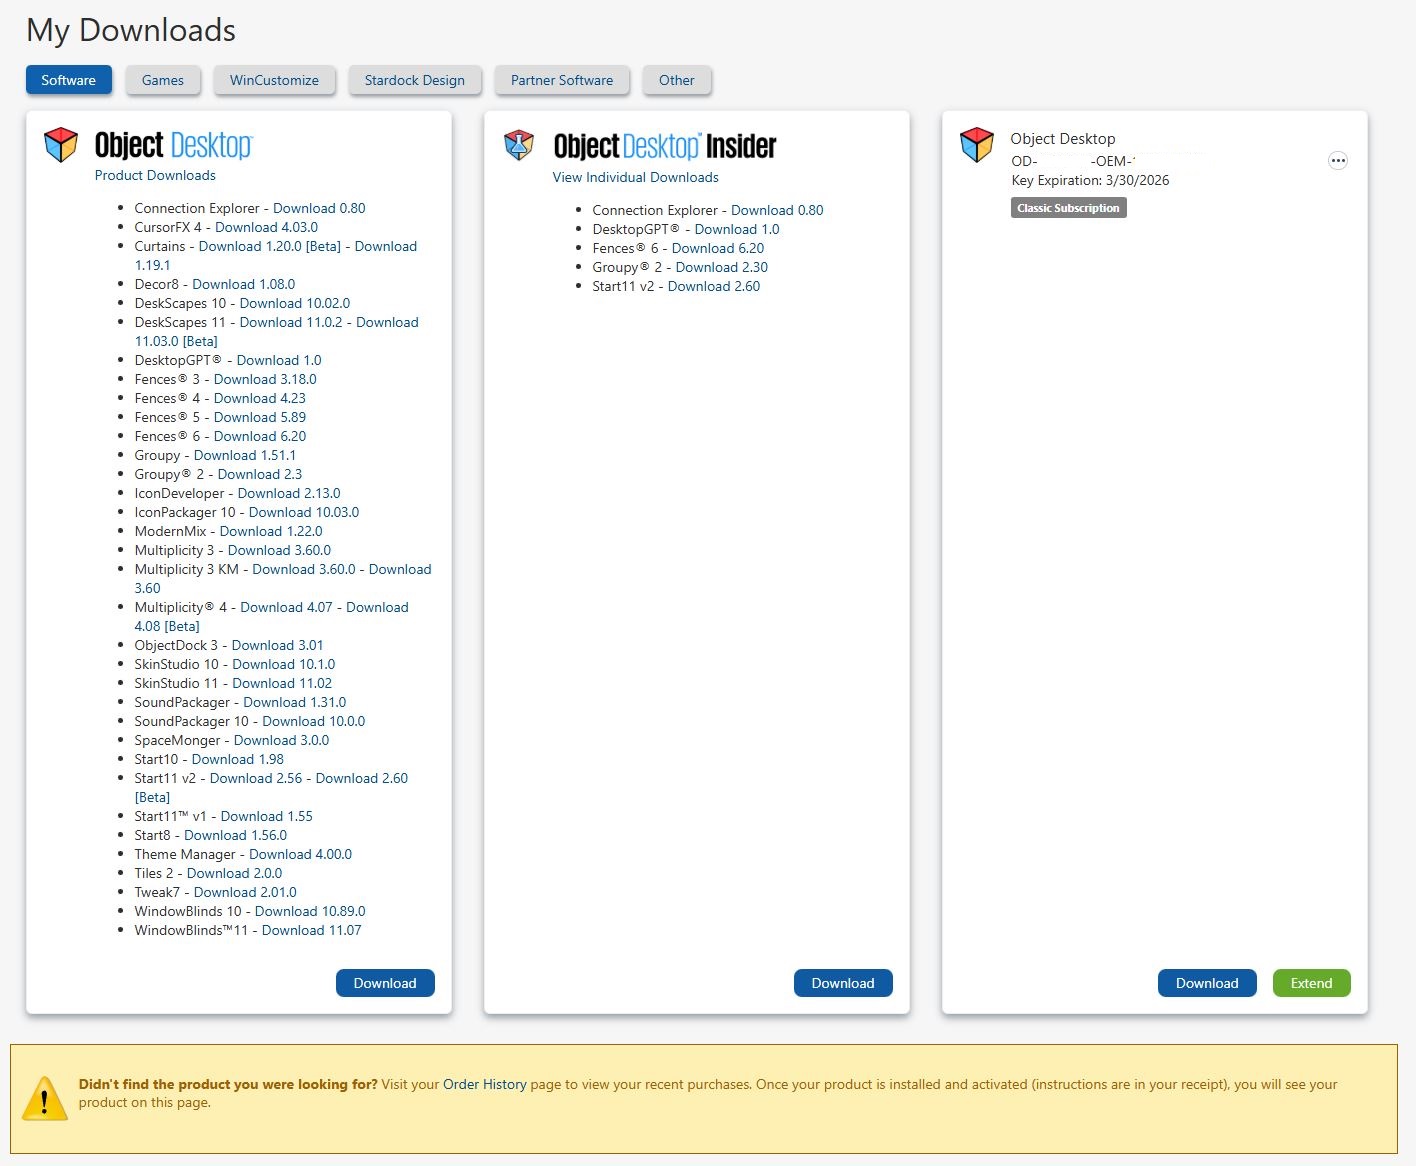Click the cube icon on the subscription card
This screenshot has height=1166, width=1416.
(x=976, y=145)
